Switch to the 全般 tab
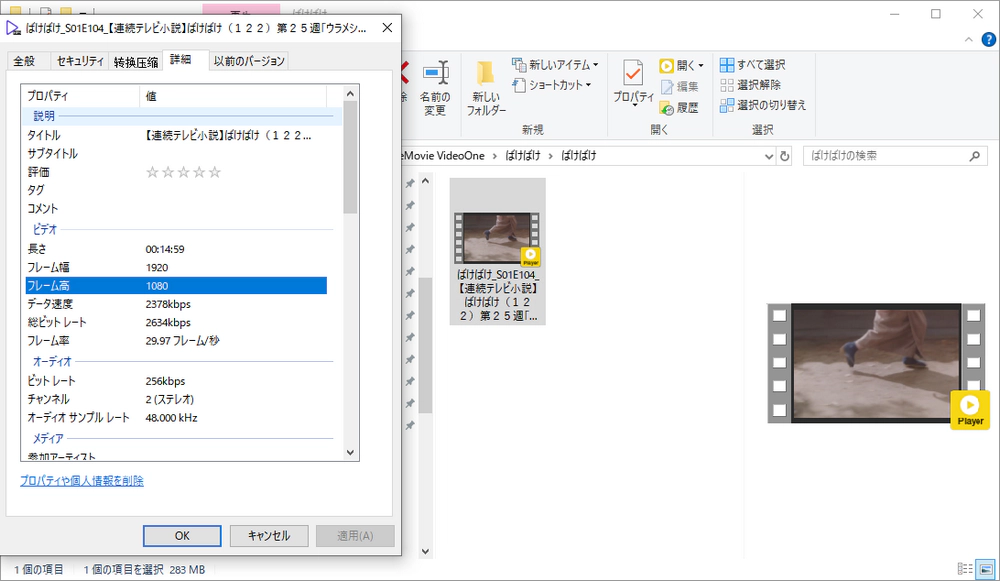Screen dimensions: 1000x581 tap(27, 60)
